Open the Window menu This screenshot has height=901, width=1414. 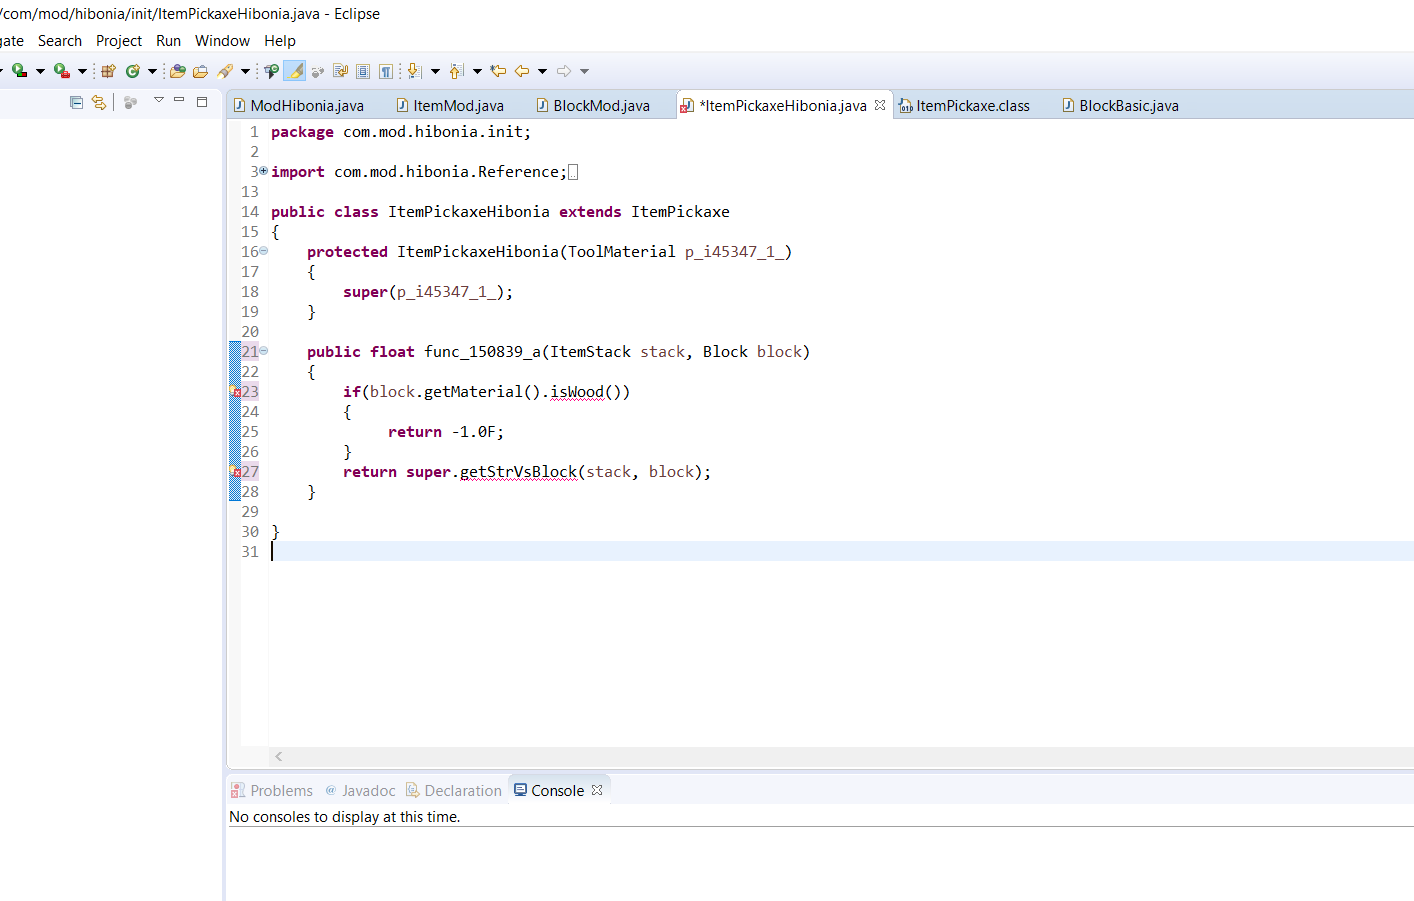(x=222, y=41)
